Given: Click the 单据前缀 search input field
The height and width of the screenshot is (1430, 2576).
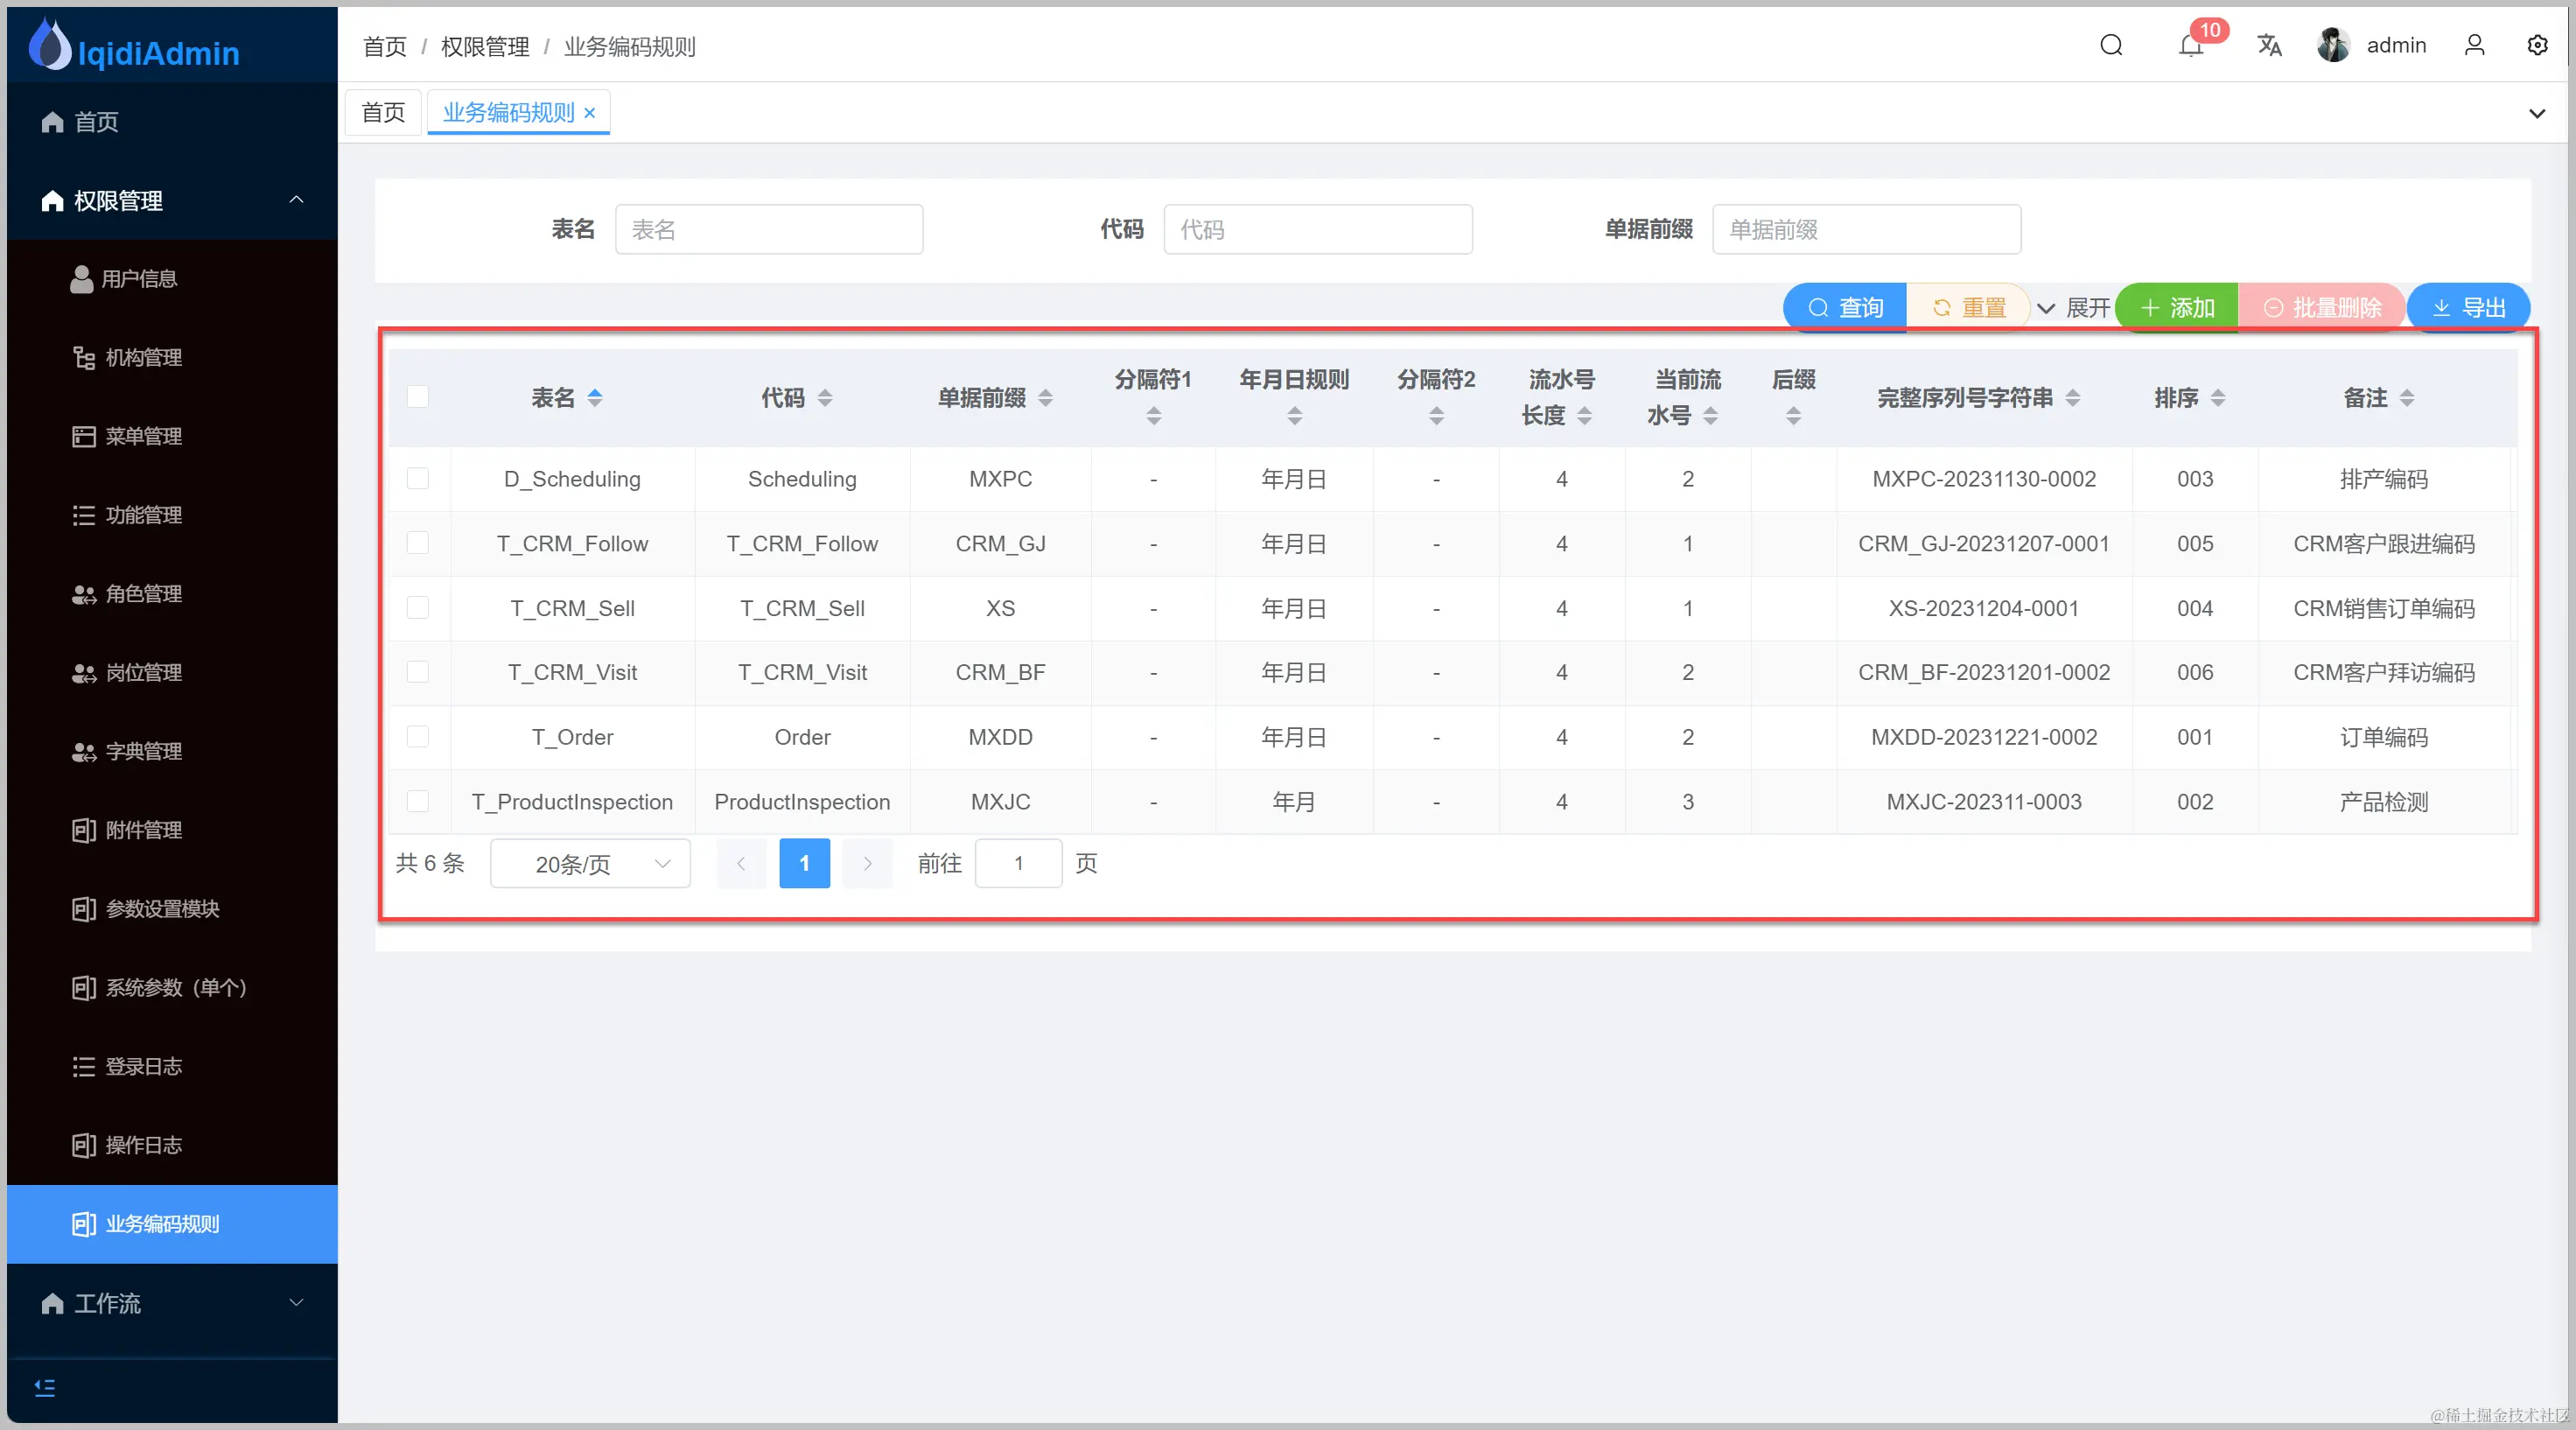Looking at the screenshot, I should 1866,230.
